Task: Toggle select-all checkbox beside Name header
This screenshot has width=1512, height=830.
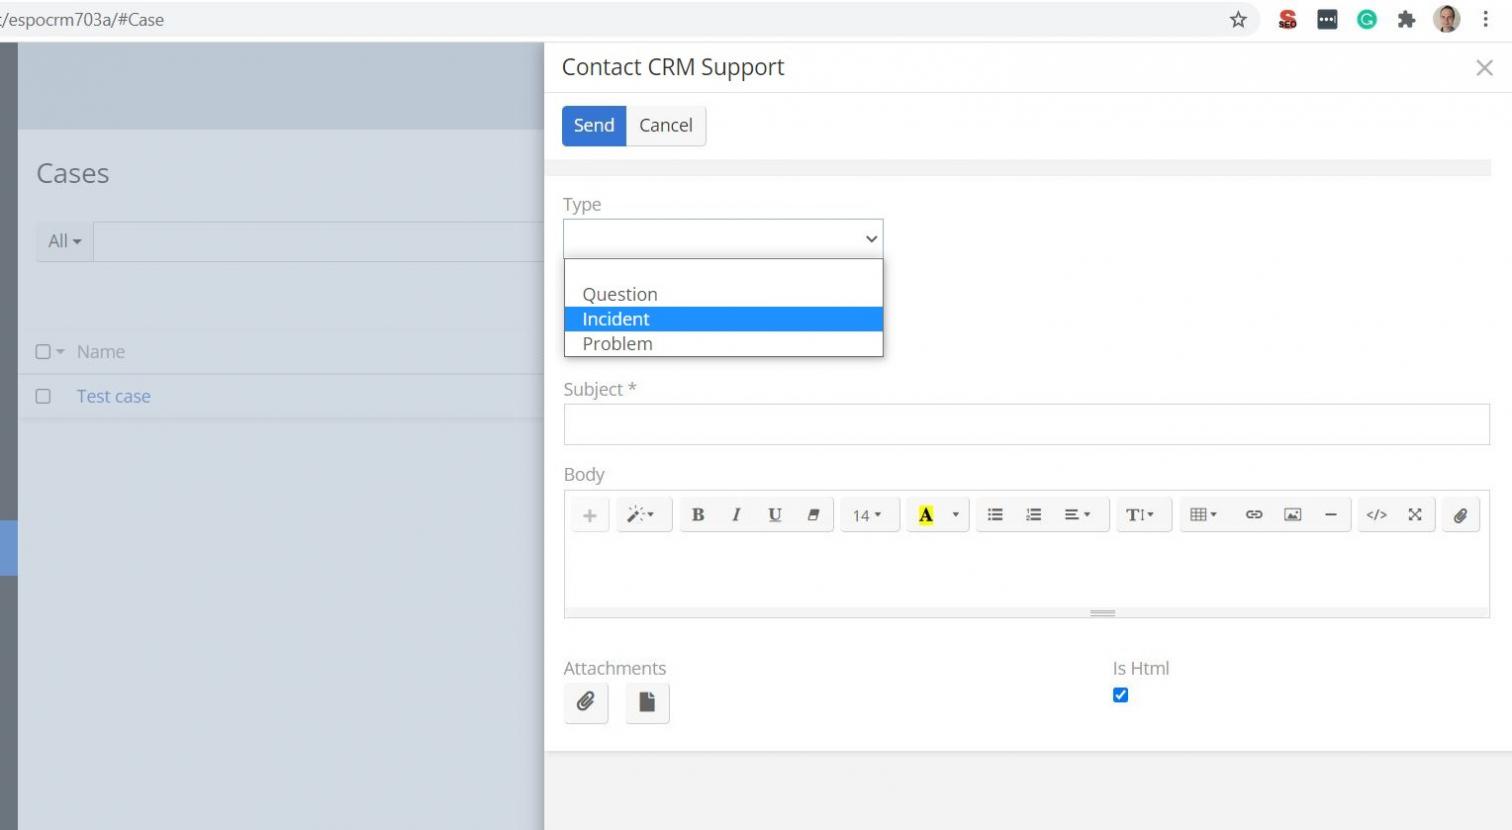Action: [43, 352]
